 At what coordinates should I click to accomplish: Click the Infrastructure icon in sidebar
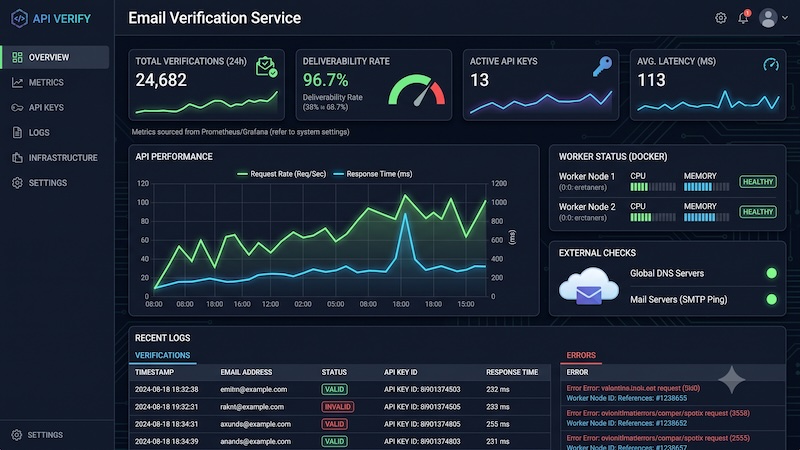tap(17, 158)
